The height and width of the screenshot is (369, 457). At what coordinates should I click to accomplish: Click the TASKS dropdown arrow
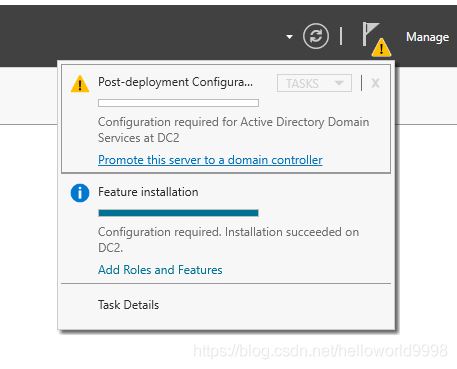coord(339,83)
